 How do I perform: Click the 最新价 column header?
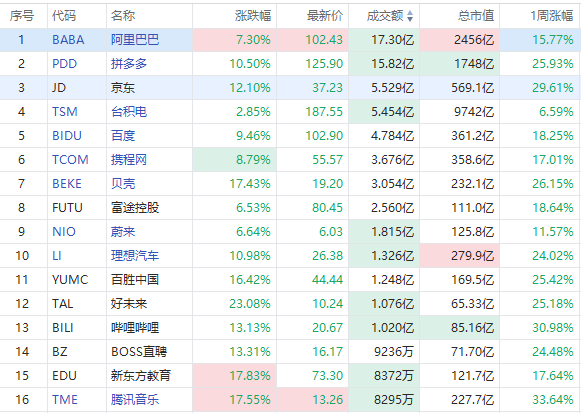click(x=325, y=16)
